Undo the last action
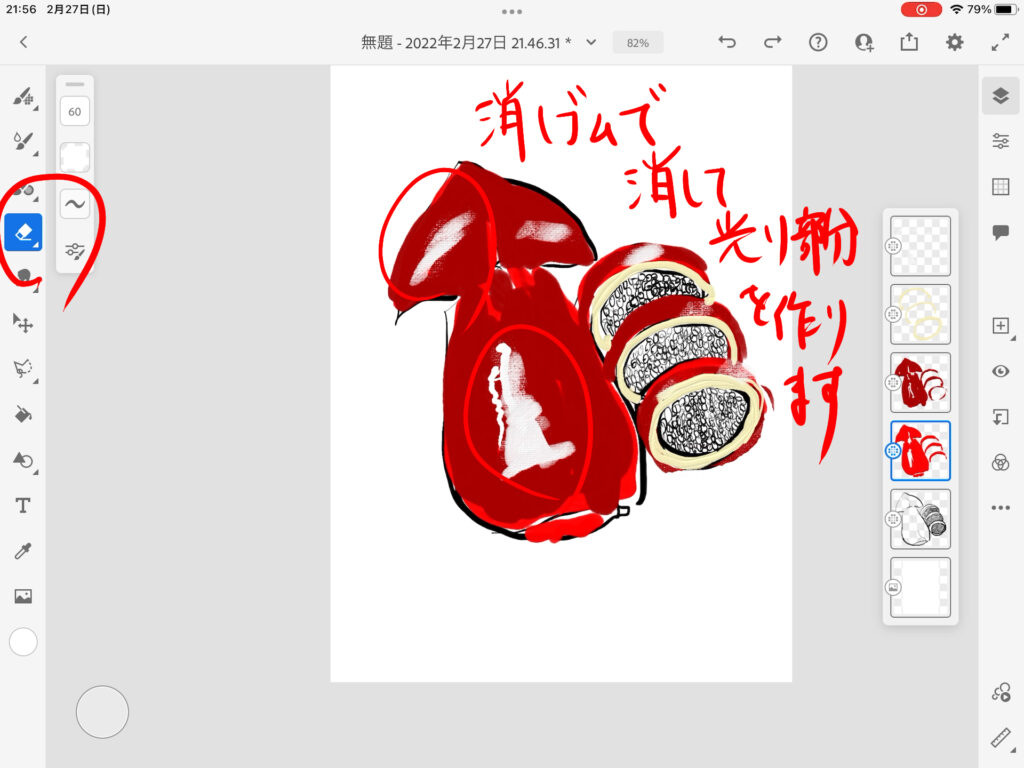This screenshot has height=768, width=1024. (x=727, y=42)
